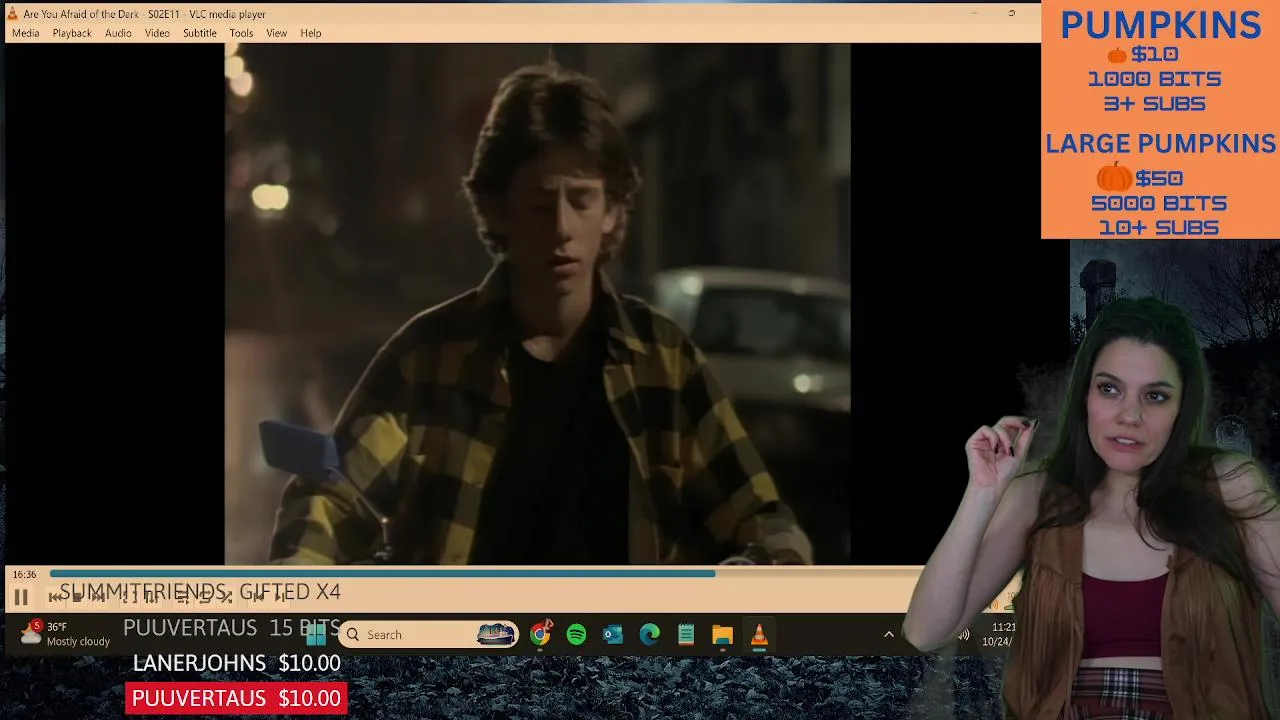
Task: Click the small pumpkin icon beside $10
Action: point(1117,55)
